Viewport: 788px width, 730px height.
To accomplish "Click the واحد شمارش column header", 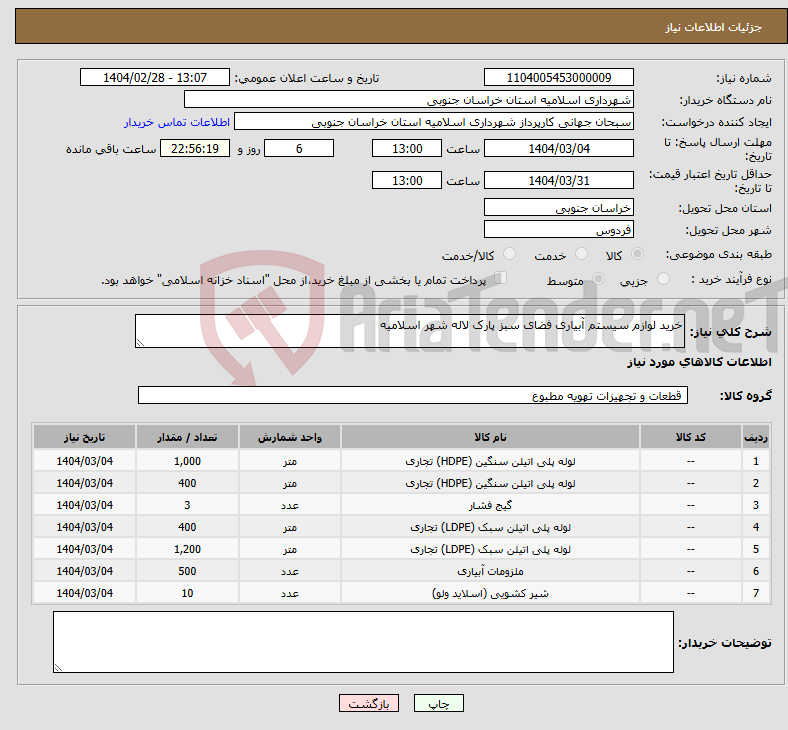I will (290, 437).
